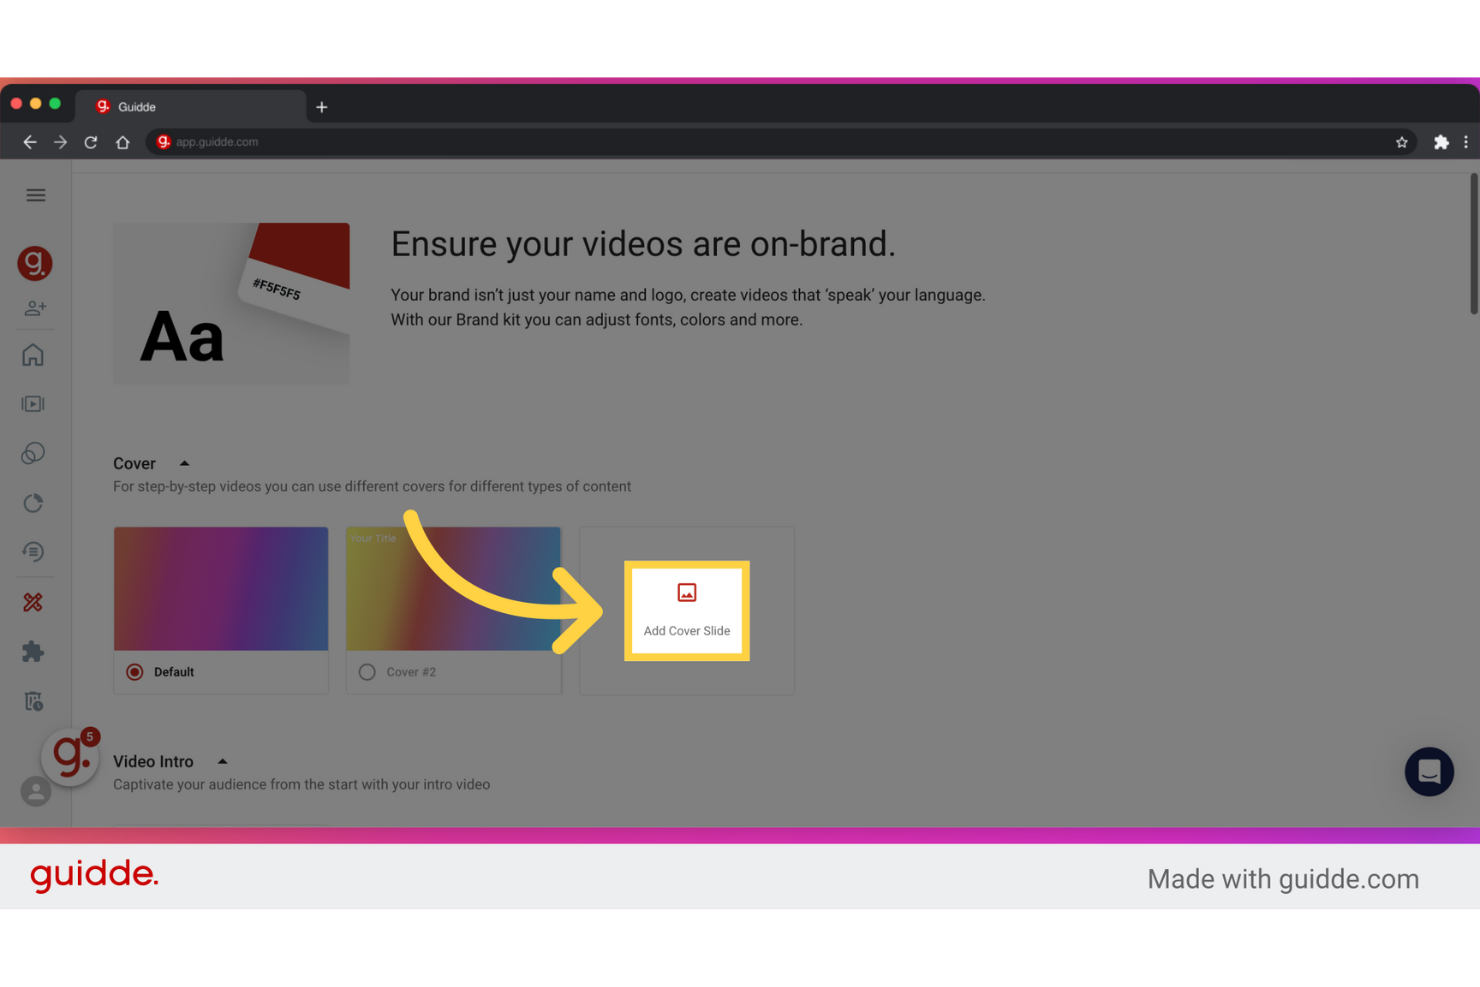The width and height of the screenshot is (1480, 987).
Task: Open the documents clock sidebar icon
Action: pyautogui.click(x=33, y=701)
